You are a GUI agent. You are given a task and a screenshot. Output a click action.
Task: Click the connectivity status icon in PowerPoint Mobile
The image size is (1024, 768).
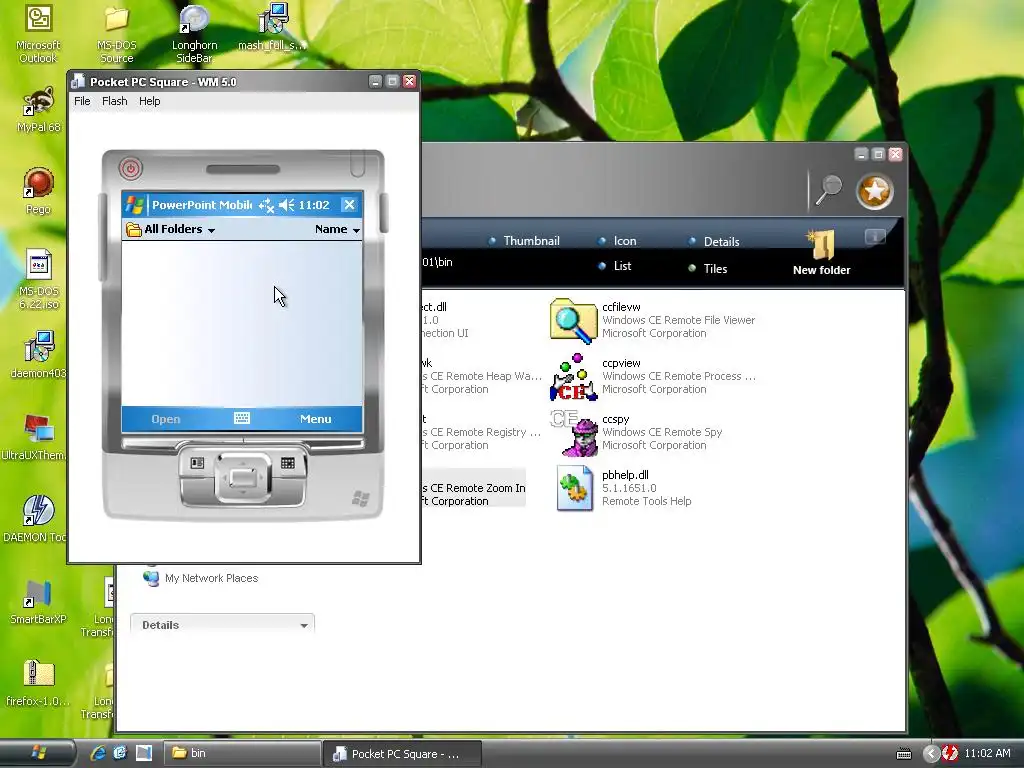click(x=266, y=206)
